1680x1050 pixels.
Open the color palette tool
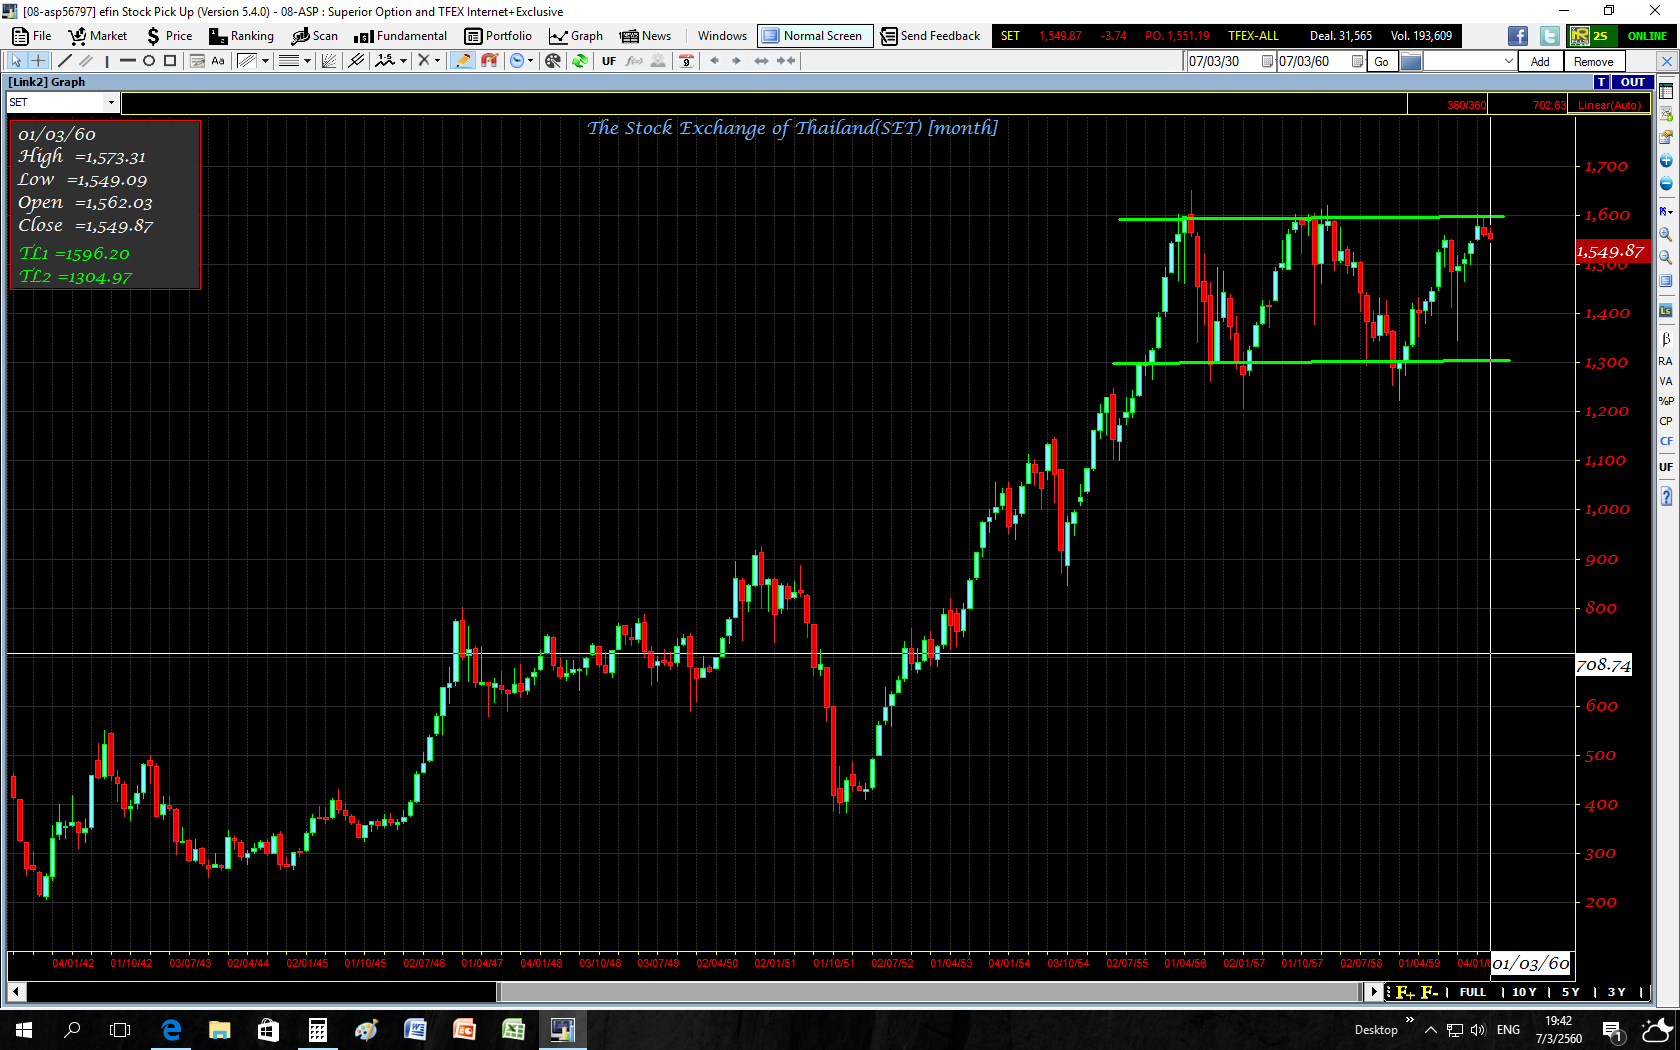pyautogui.click(x=553, y=61)
